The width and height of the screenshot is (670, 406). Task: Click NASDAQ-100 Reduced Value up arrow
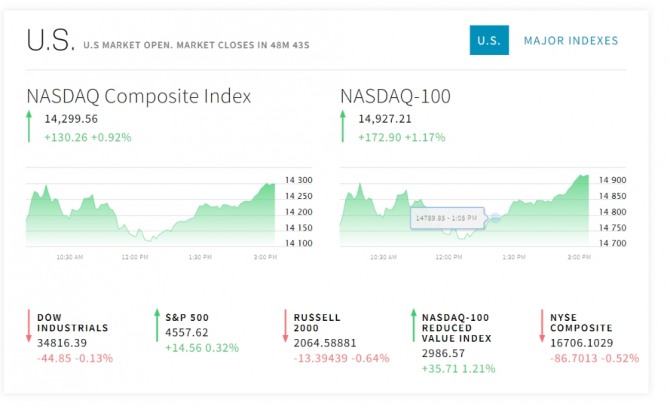pos(414,325)
